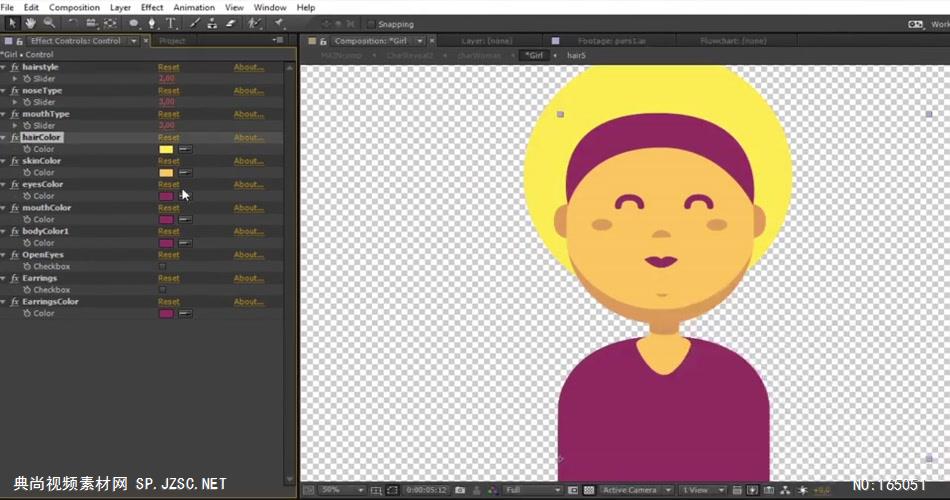Open the Active Camera view dropdown
The height and width of the screenshot is (500, 950).
click(635, 490)
